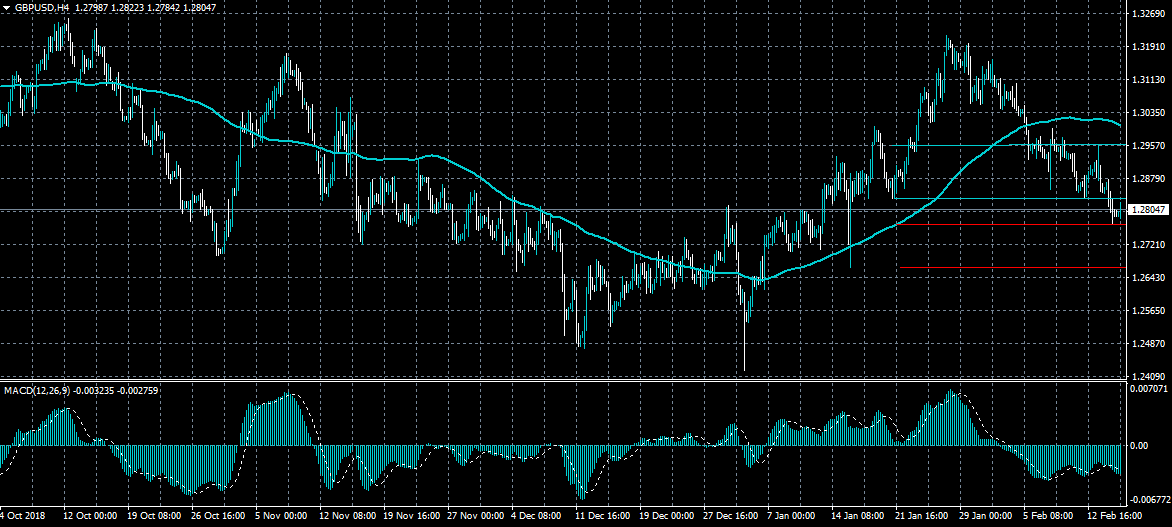Click the MACD 0.00 zero level label

(x=1138, y=446)
